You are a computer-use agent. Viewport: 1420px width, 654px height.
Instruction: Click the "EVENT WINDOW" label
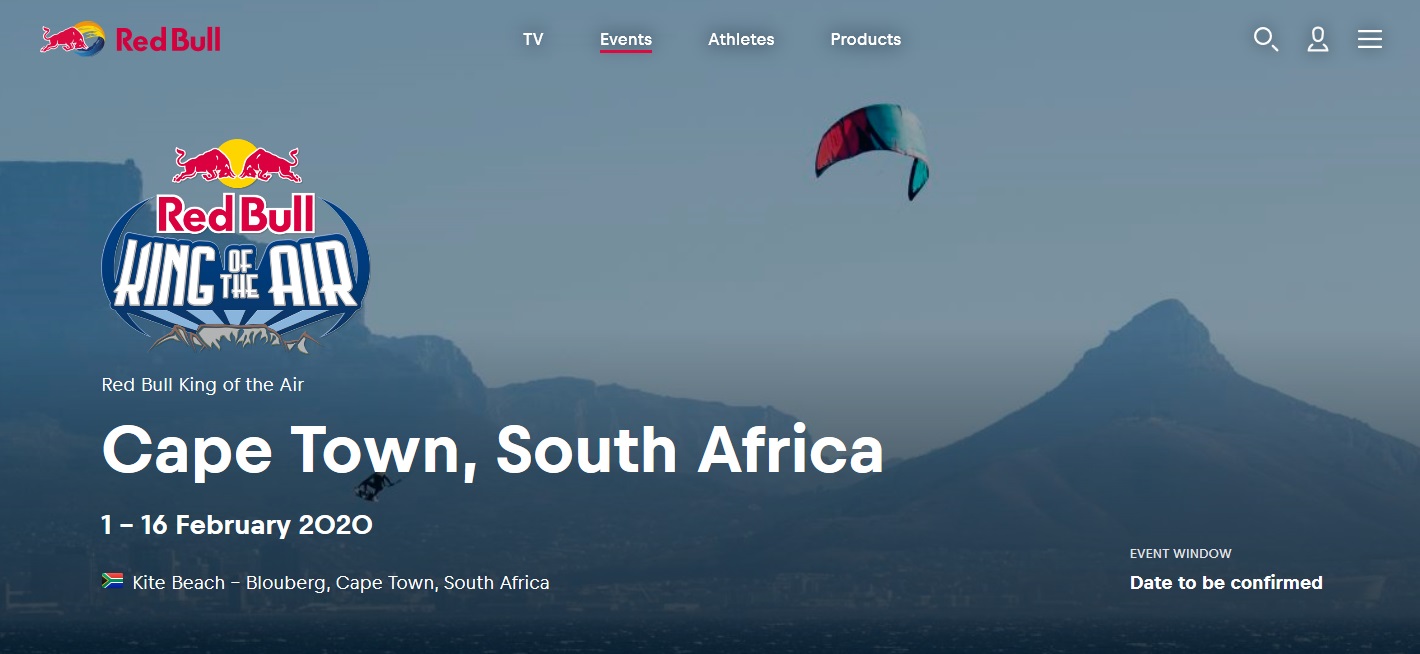[1181, 553]
